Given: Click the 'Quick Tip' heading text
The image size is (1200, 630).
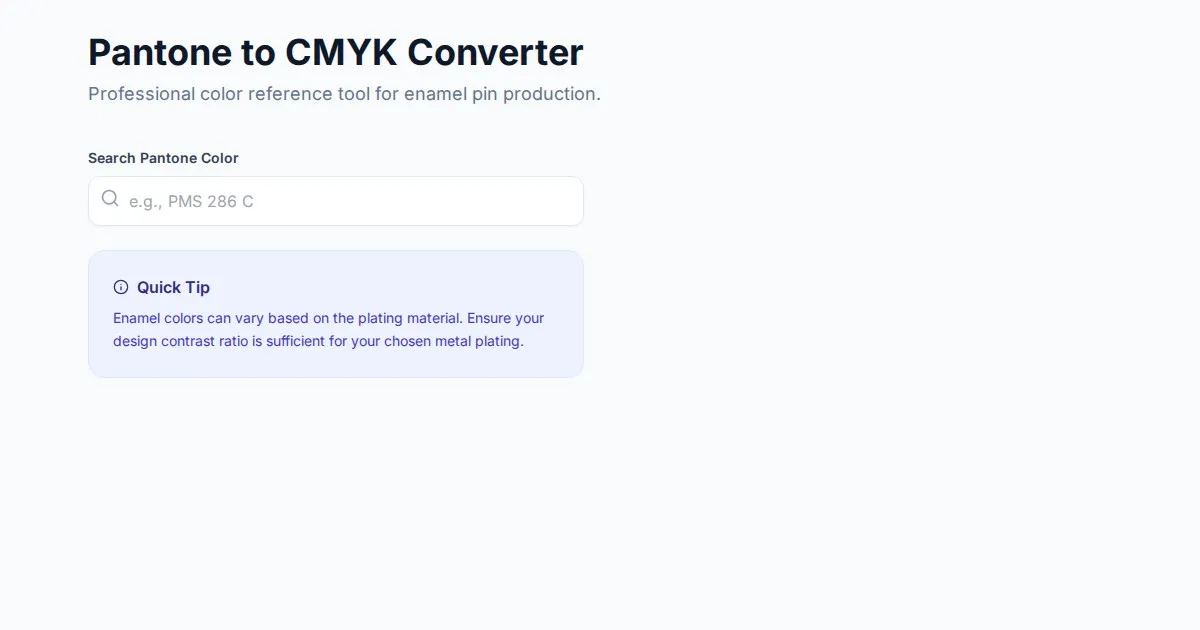Looking at the screenshot, I should pos(173,287).
